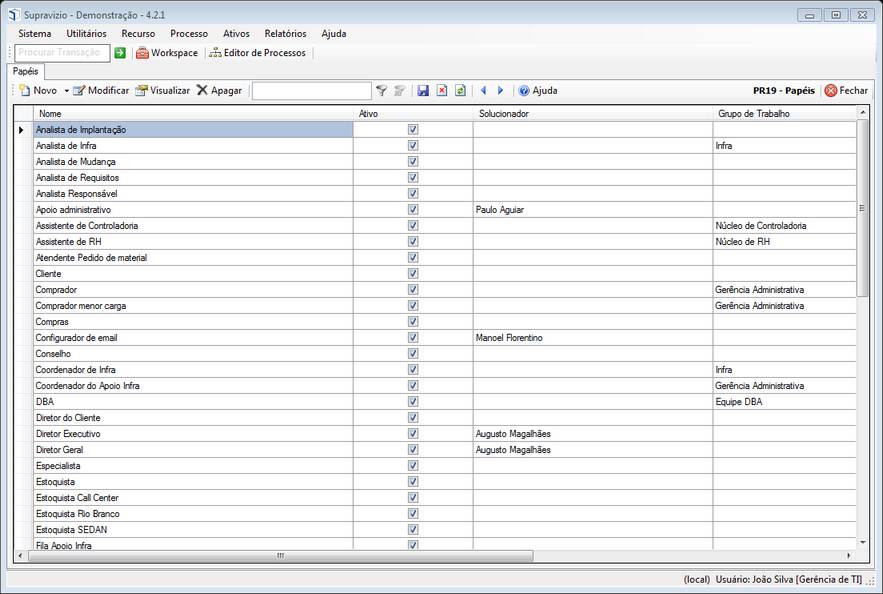
Task: Click the red X document icon
Action: point(442,90)
